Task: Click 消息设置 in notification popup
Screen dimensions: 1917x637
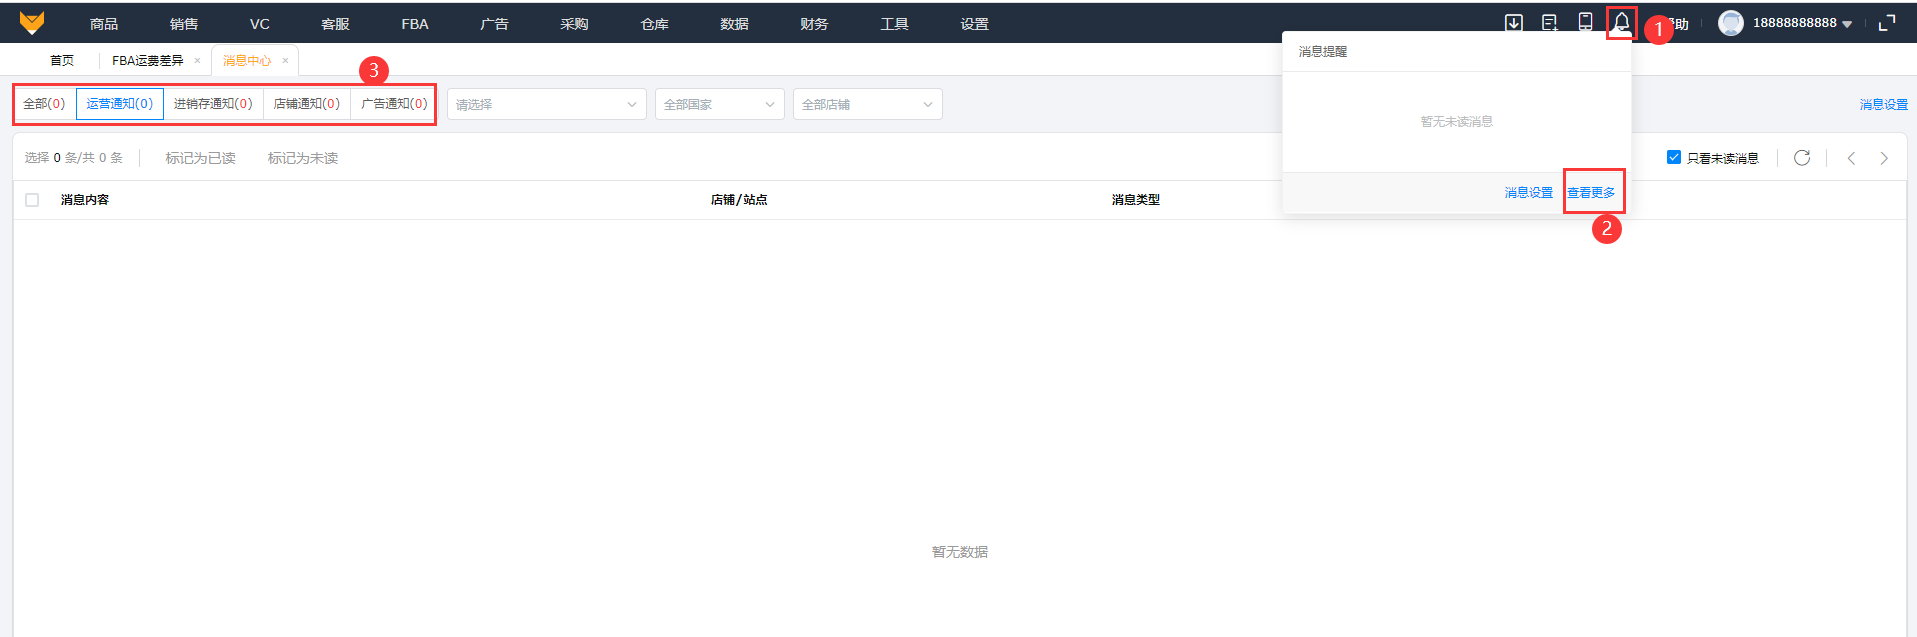Action: [x=1529, y=193]
